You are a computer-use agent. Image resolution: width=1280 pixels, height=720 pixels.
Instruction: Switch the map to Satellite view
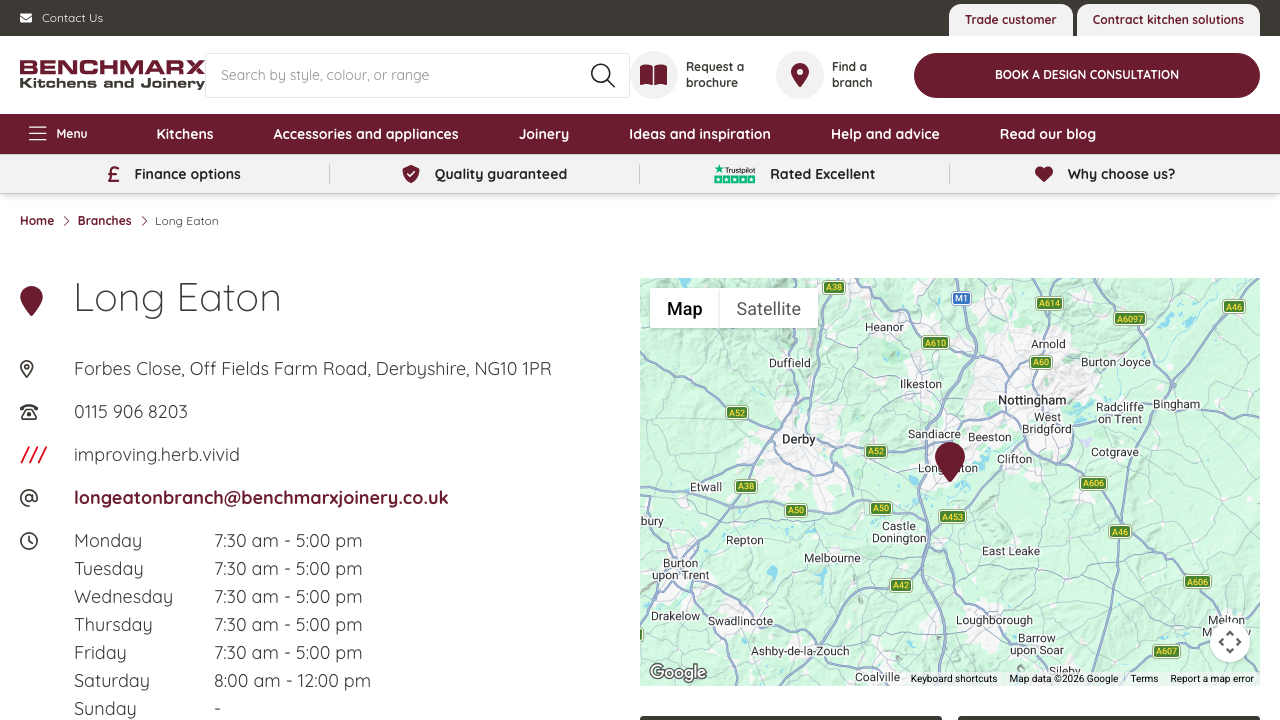768,308
